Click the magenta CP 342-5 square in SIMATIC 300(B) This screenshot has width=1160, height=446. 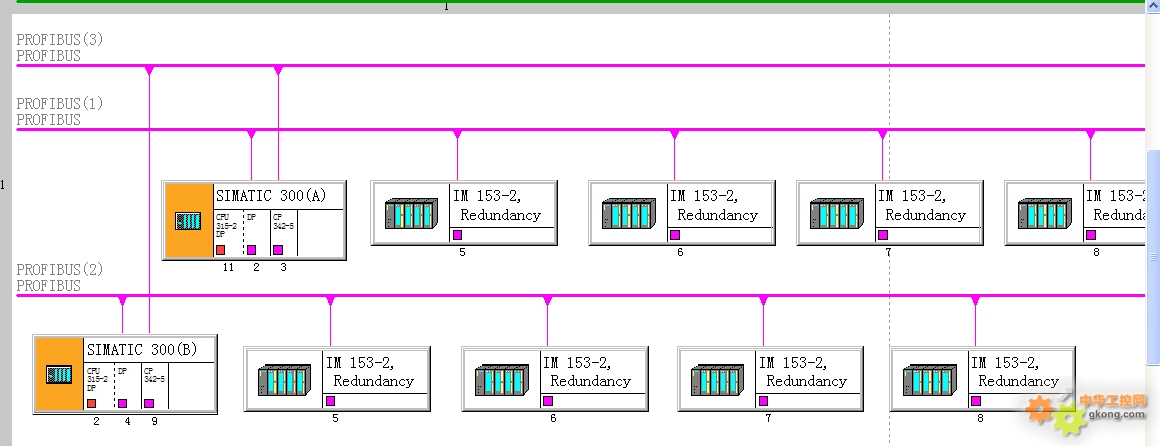tap(149, 403)
